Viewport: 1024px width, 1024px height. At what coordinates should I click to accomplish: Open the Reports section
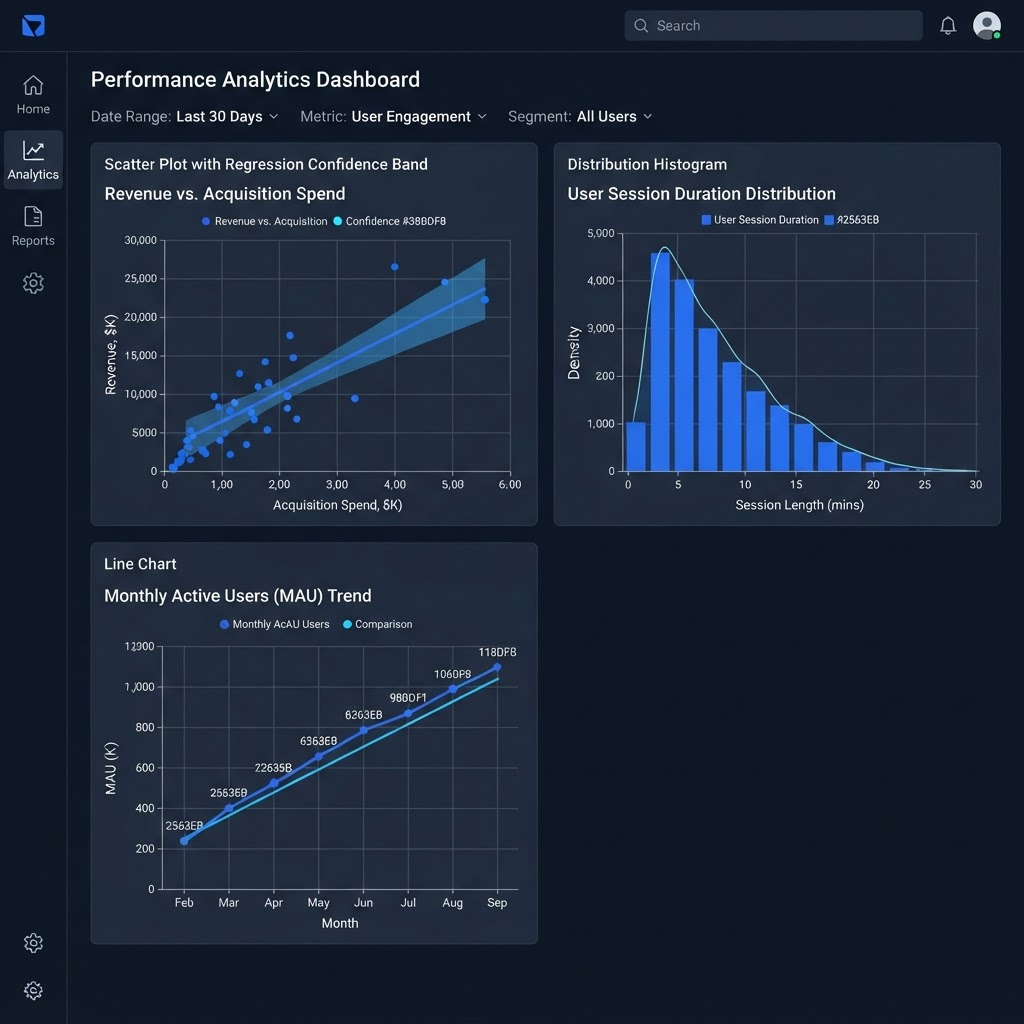(x=33, y=226)
